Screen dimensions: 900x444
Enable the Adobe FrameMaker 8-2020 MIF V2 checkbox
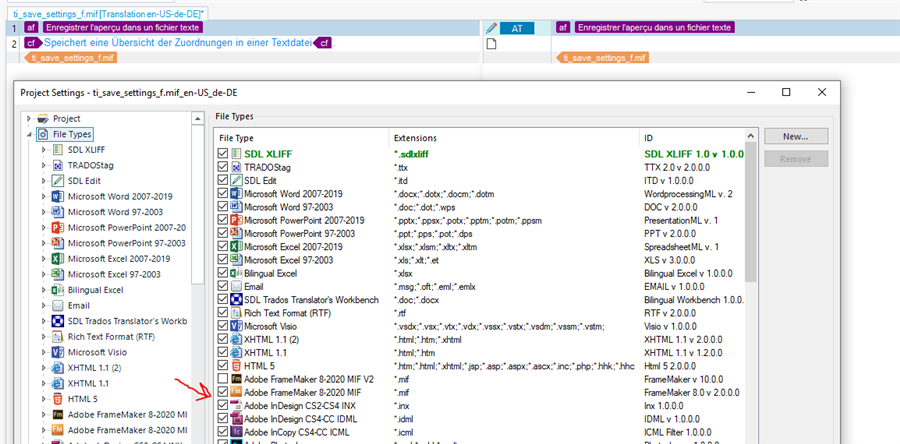click(223, 379)
